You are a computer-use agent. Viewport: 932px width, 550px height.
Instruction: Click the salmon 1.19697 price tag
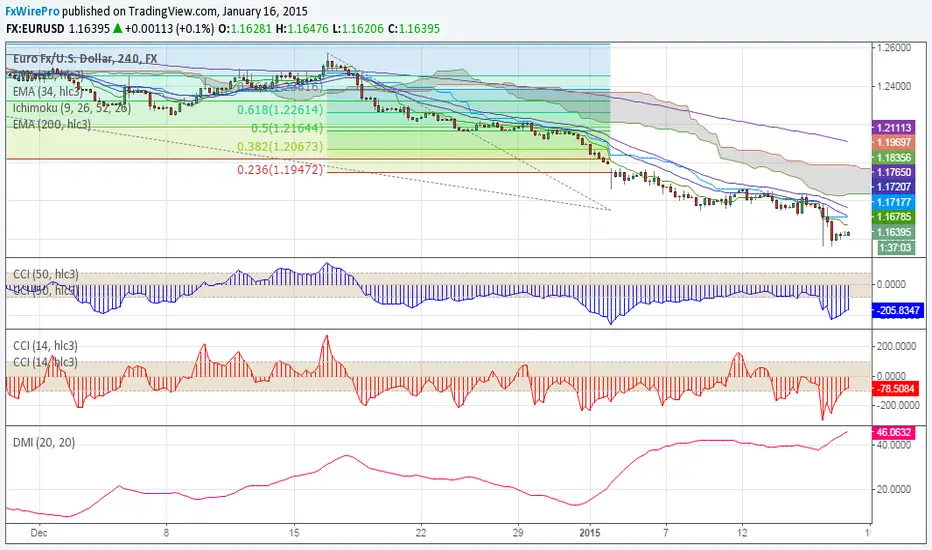tap(894, 142)
